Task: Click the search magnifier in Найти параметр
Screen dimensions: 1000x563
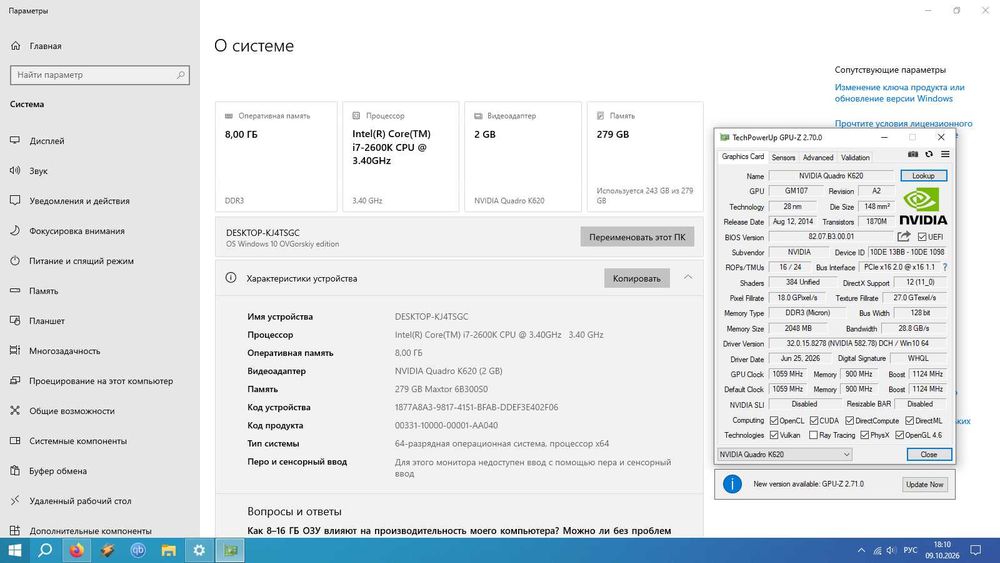Action: pos(180,75)
